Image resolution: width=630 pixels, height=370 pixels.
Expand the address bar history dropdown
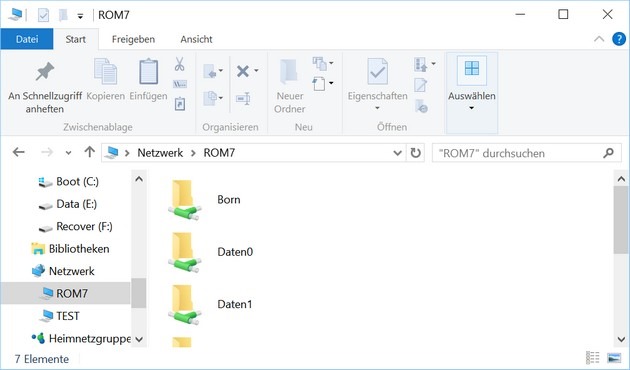(x=397, y=153)
